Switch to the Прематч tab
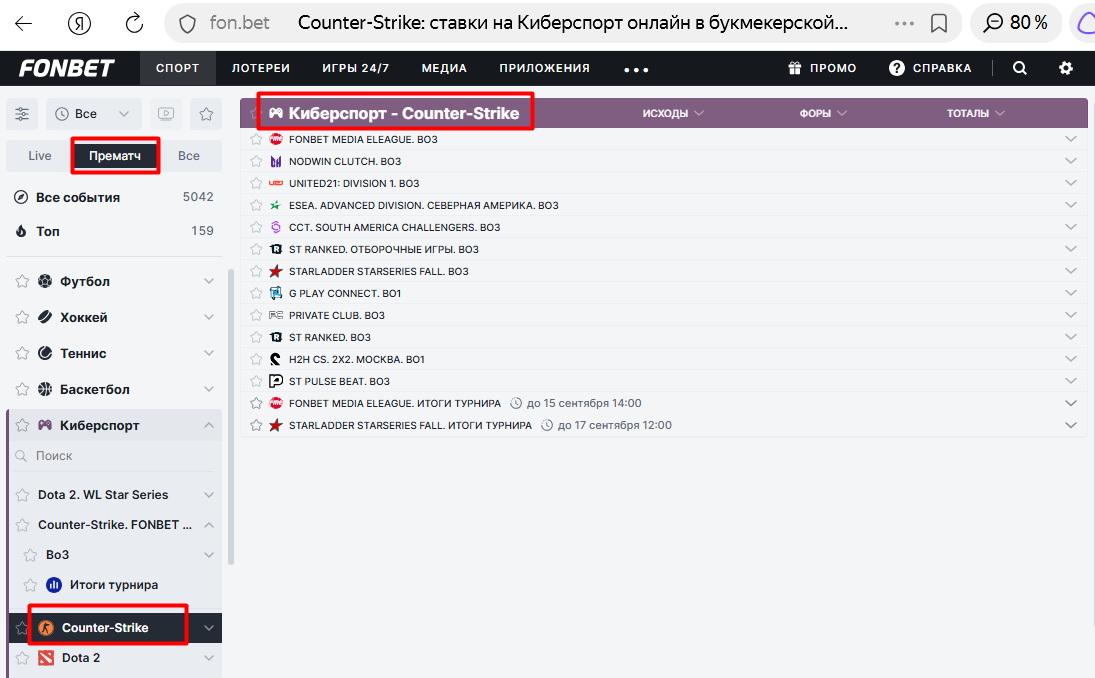The height and width of the screenshot is (678, 1095). 115,156
